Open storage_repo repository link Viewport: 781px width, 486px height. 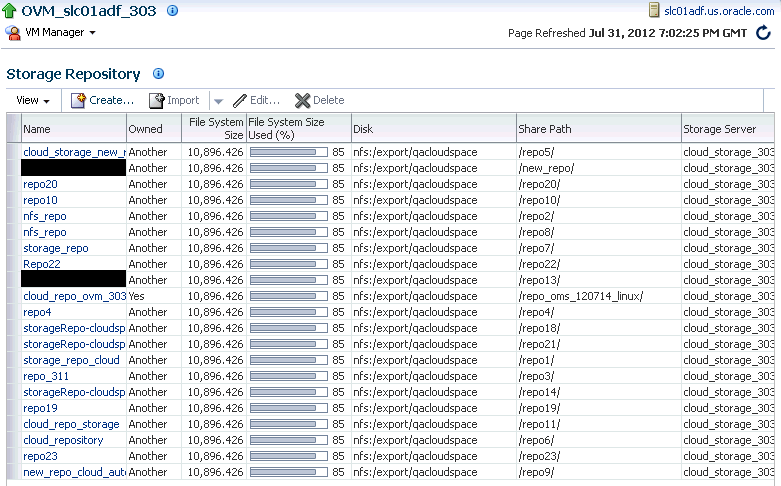(x=56, y=248)
